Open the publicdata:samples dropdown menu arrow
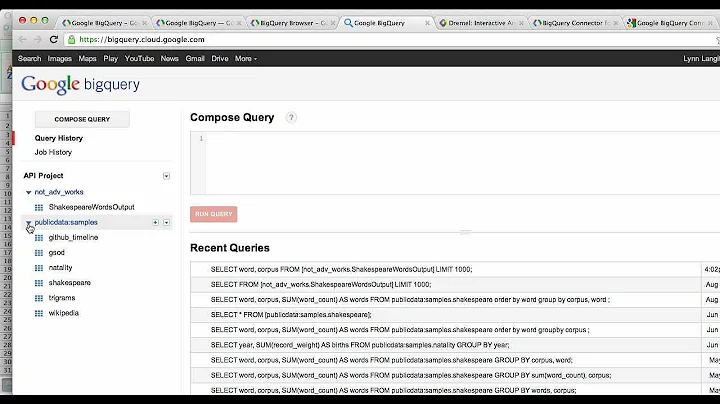Image resolution: width=720 pixels, height=404 pixels. point(166,222)
